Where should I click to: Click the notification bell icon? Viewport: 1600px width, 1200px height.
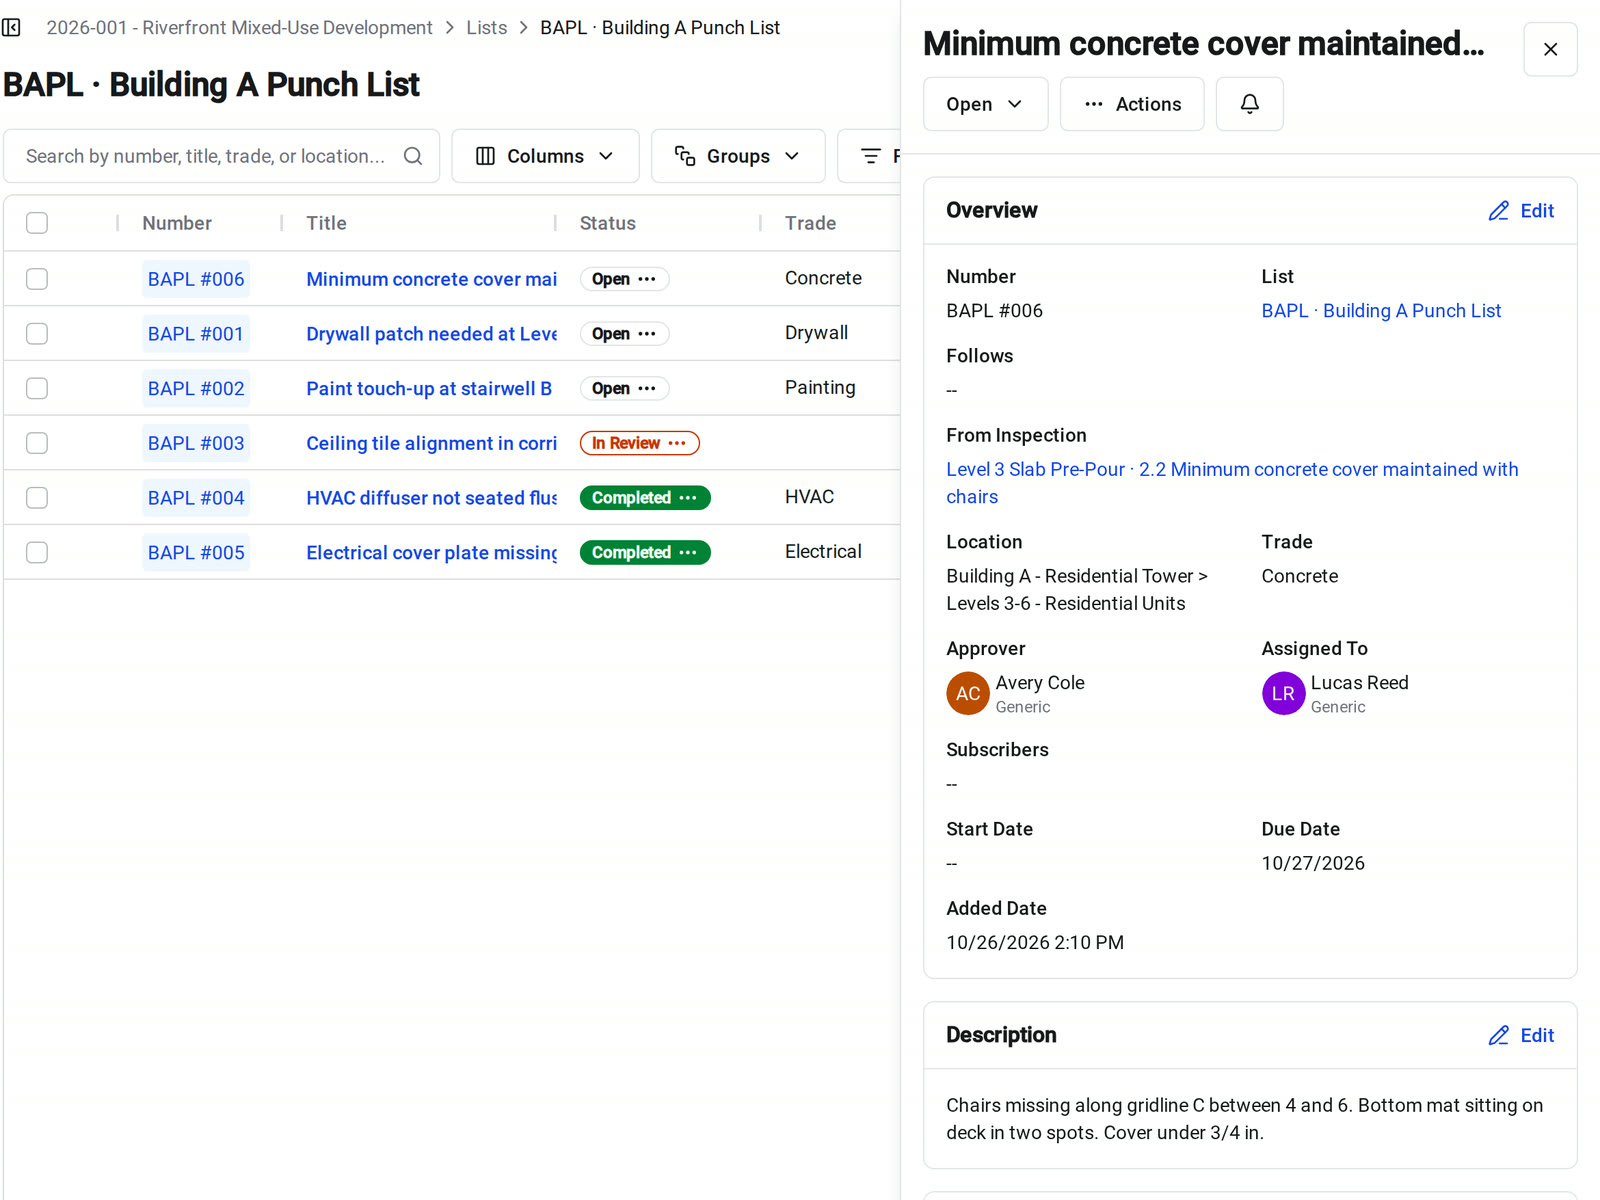point(1249,104)
